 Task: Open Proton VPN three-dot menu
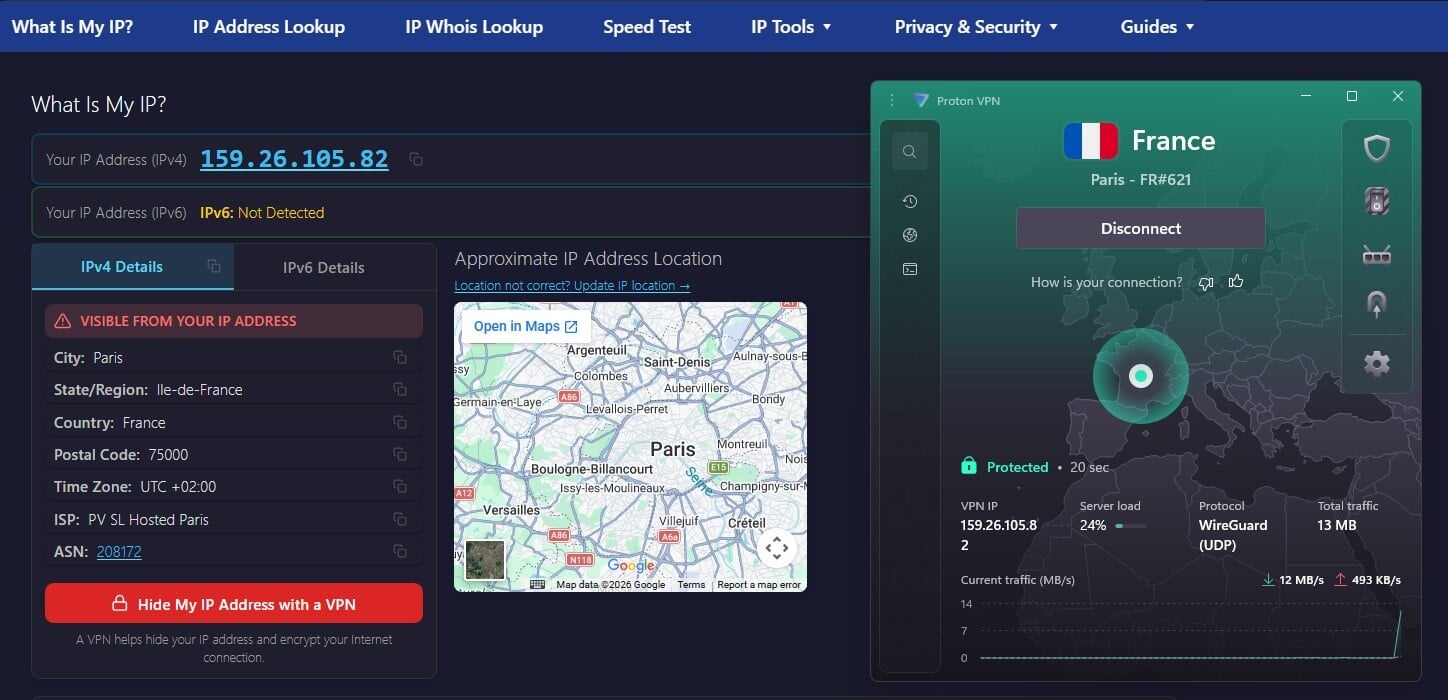pyautogui.click(x=892, y=100)
